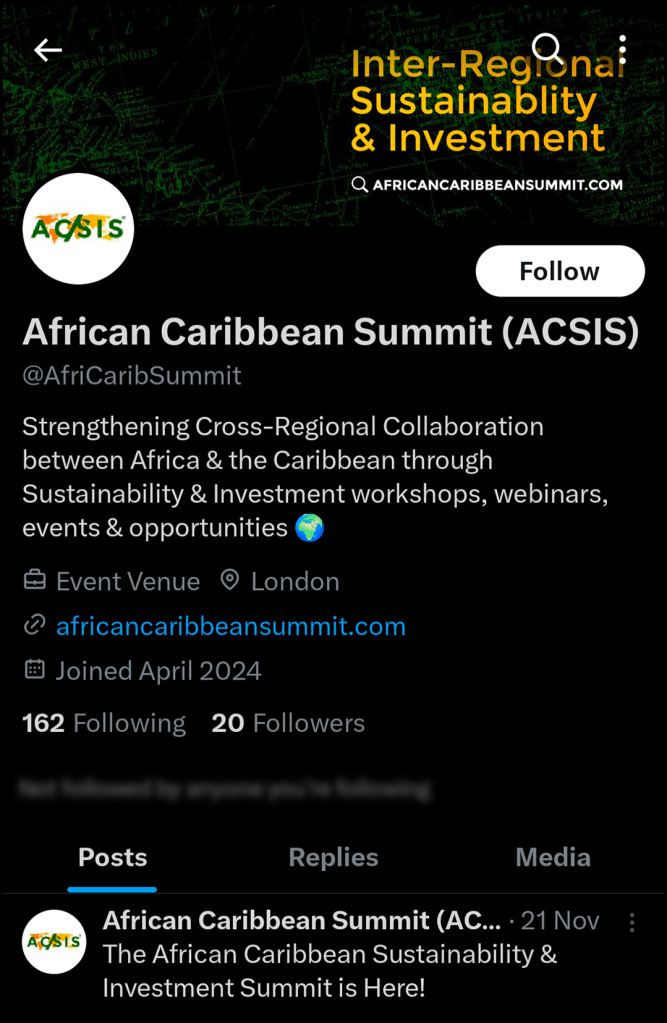Image resolution: width=667 pixels, height=1023 pixels.
Task: Open africancaribbeansummit.com website link
Action: point(231,627)
